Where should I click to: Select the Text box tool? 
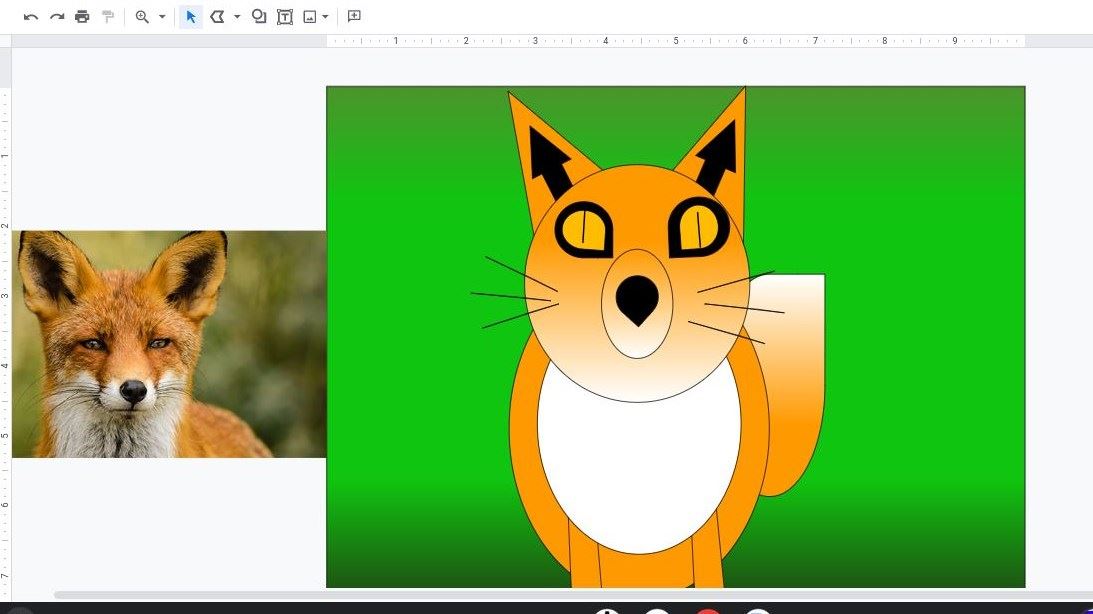pos(285,17)
